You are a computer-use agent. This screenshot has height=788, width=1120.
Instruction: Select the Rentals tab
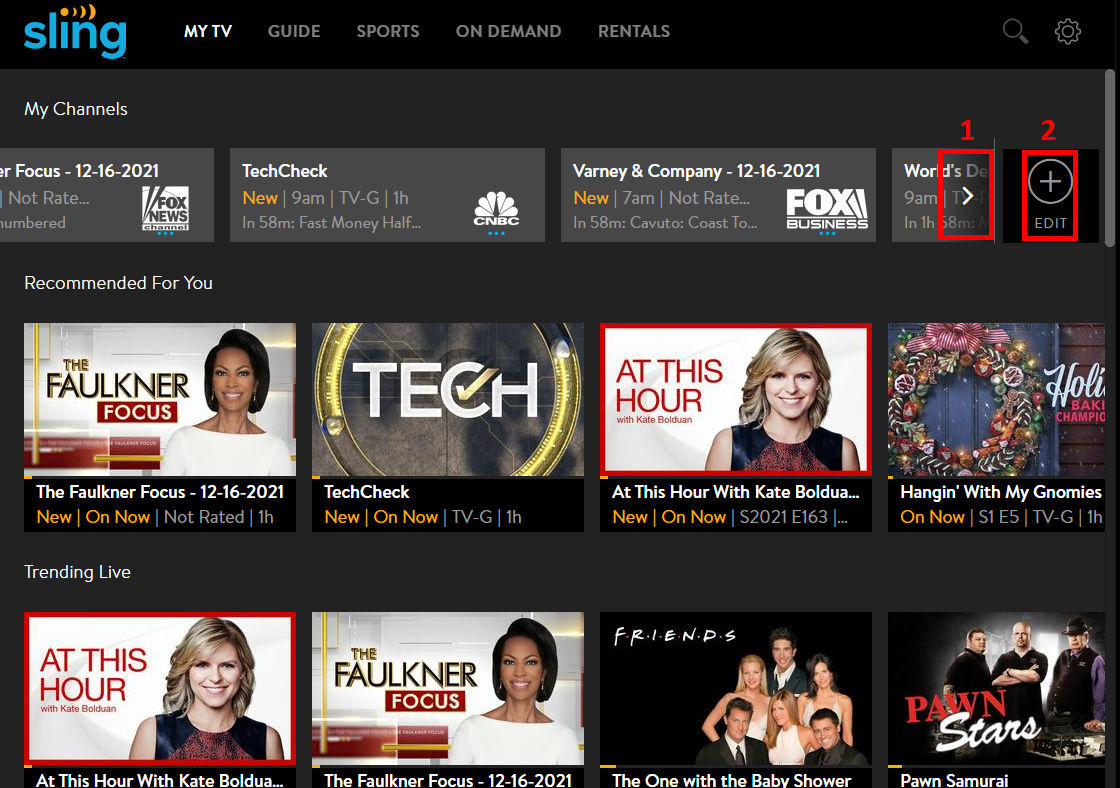[x=634, y=31]
